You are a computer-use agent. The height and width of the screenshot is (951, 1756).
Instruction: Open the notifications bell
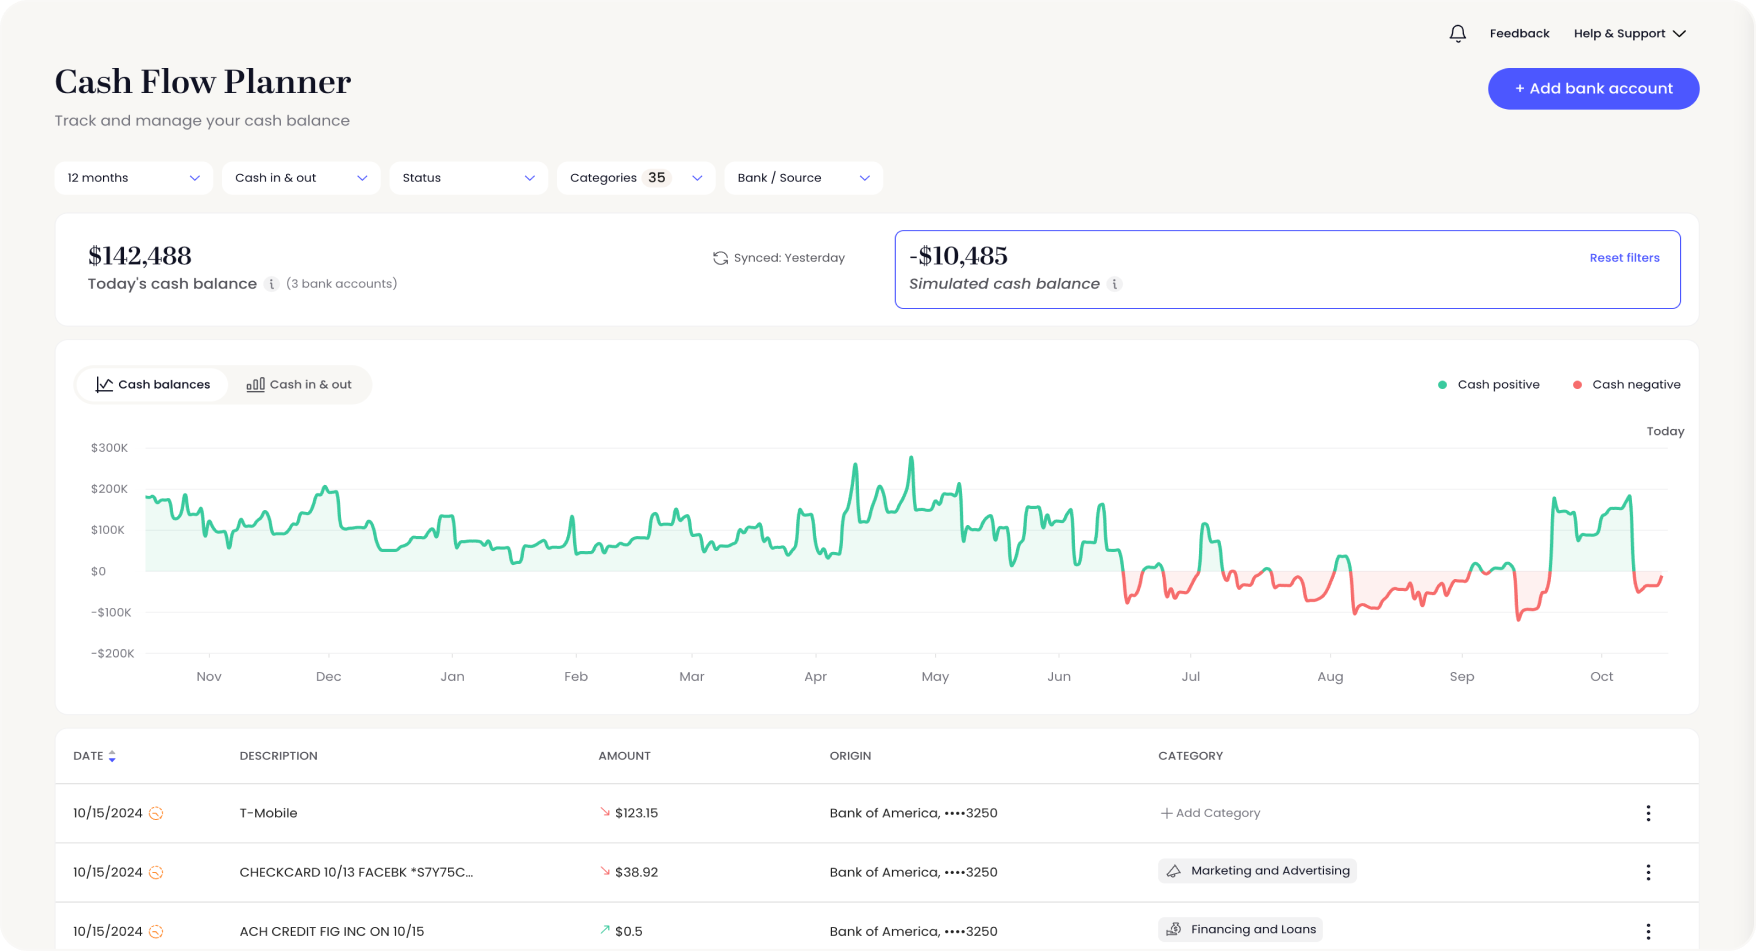click(1458, 34)
